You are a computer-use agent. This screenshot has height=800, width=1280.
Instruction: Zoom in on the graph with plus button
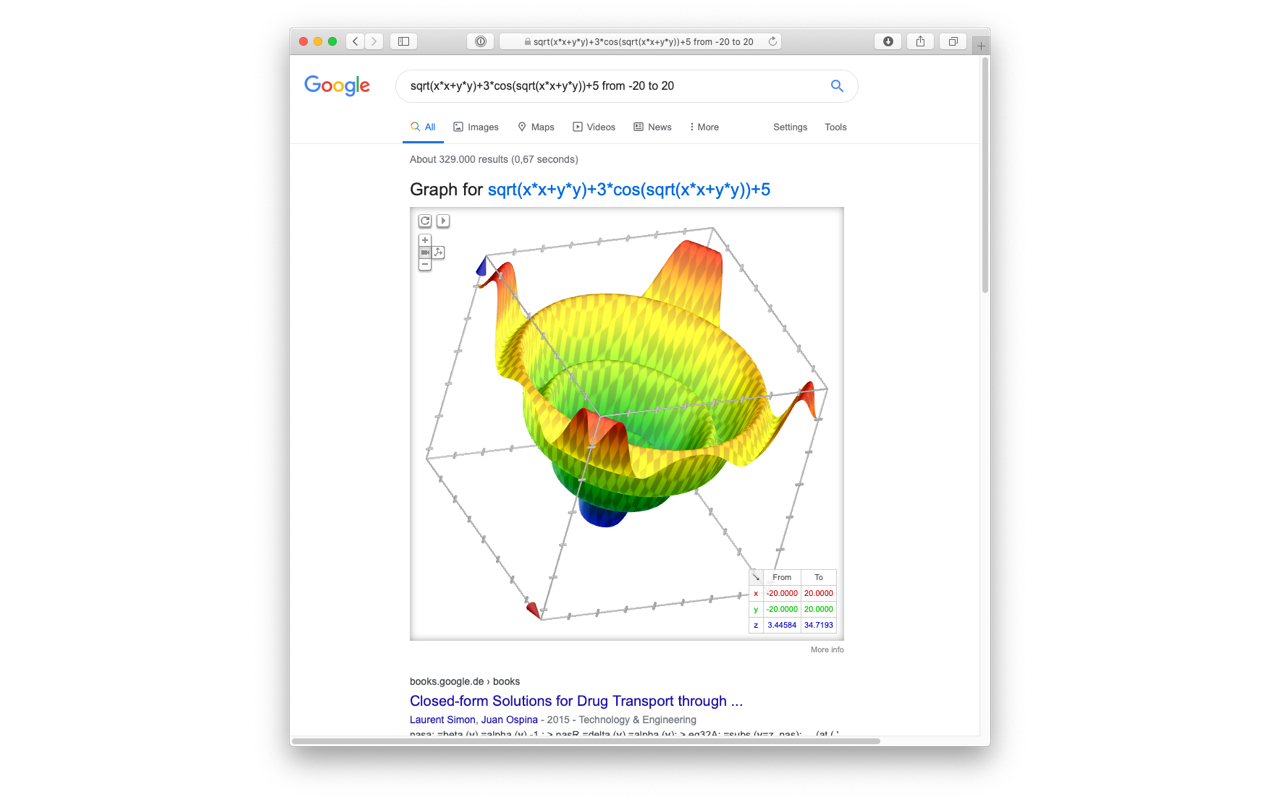point(425,240)
